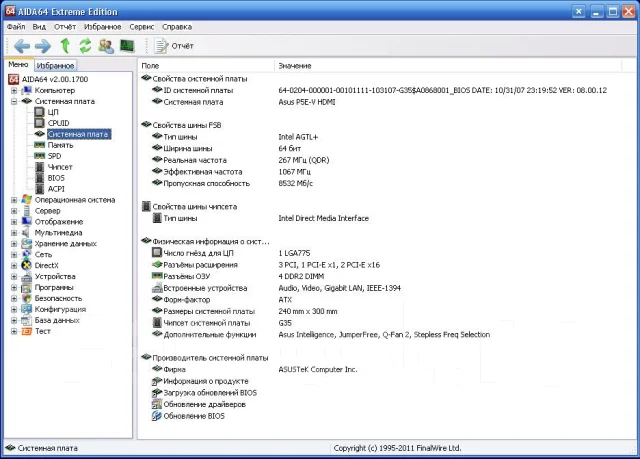Select Число гнёзд для ЦП row
The image size is (640, 459).
[x=231, y=253]
